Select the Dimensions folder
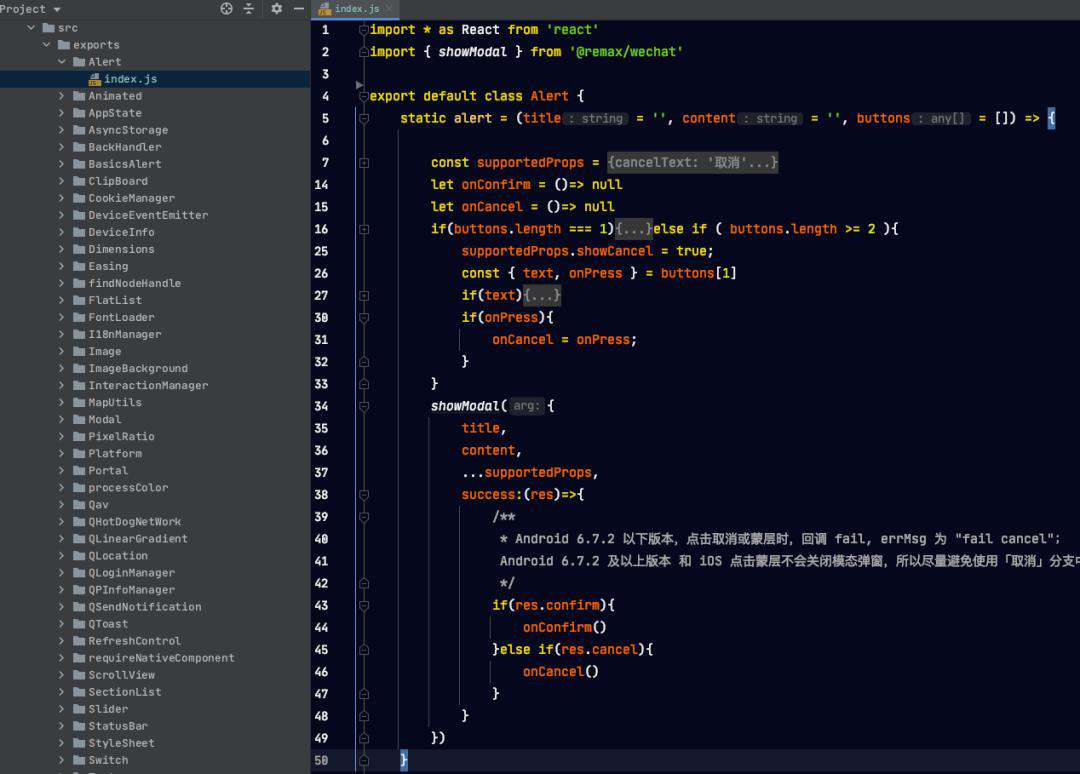 (121, 249)
